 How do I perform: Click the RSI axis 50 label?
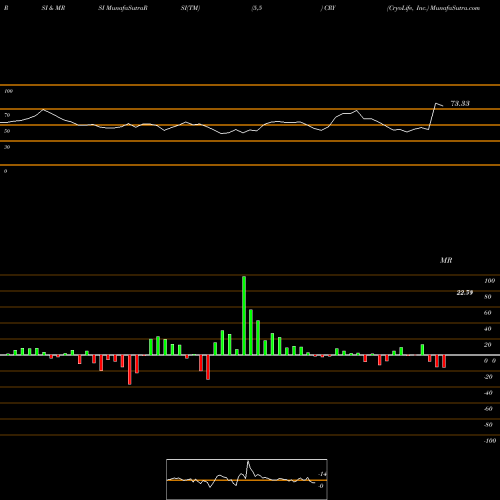(x=7, y=131)
